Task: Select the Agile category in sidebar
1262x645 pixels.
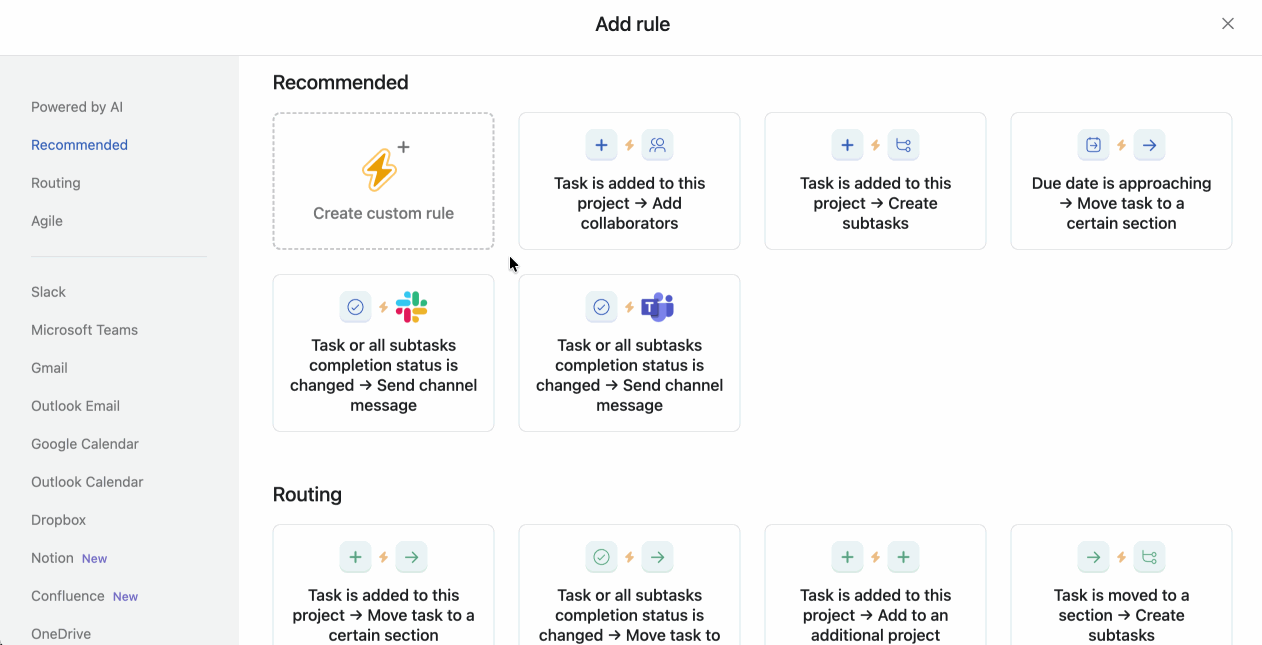Action: point(47,221)
